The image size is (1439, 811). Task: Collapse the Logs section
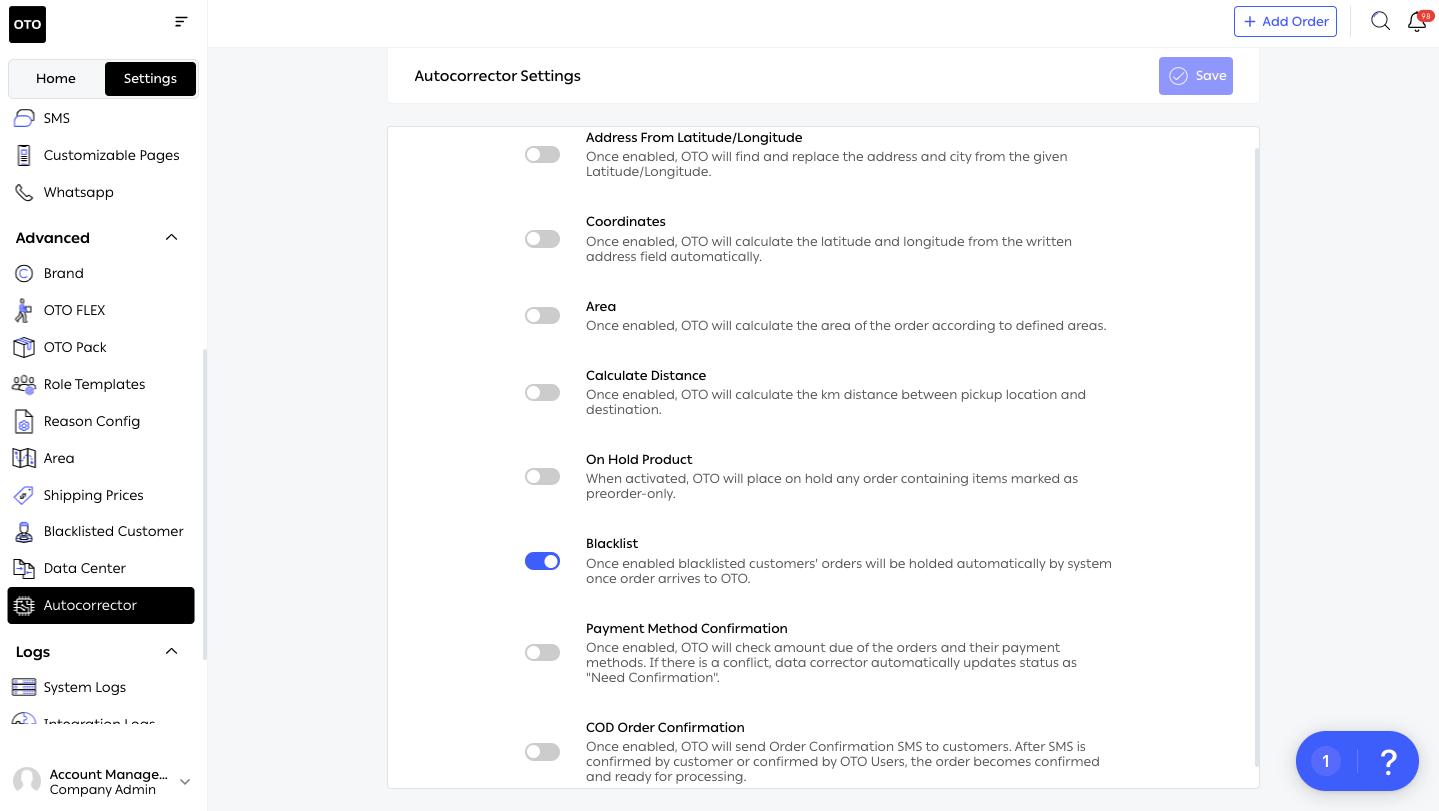(x=171, y=652)
